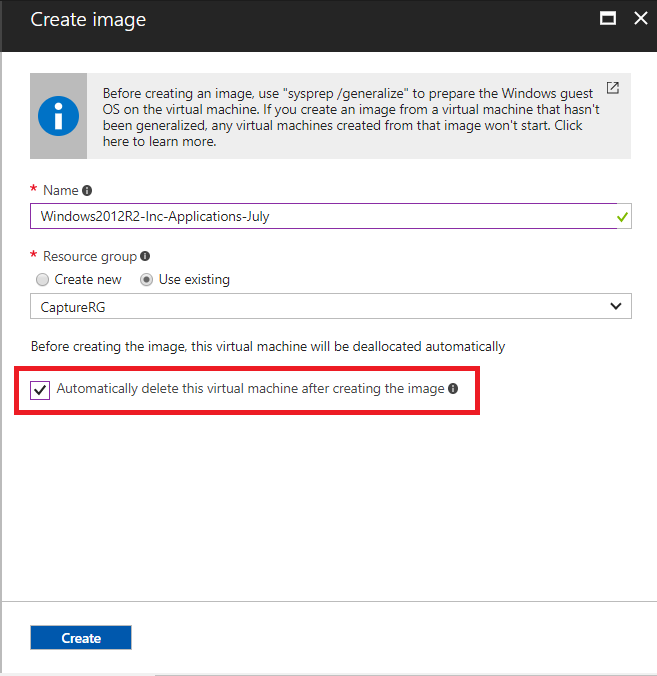Select the Create new radio button
The image size is (657, 676).
pos(42,280)
